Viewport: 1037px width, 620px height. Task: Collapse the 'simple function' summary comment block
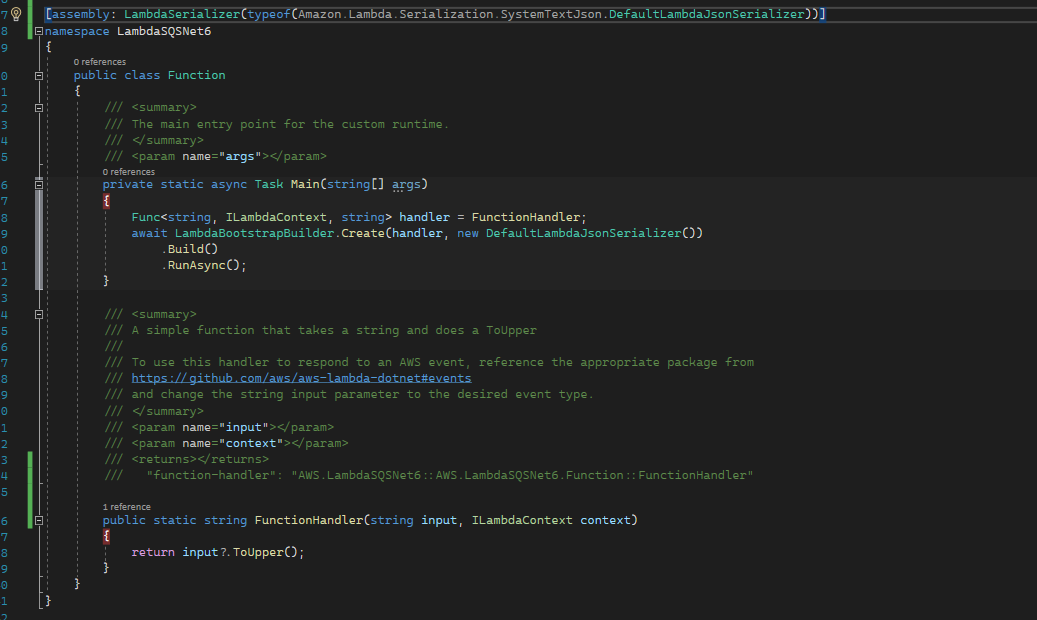38,315
